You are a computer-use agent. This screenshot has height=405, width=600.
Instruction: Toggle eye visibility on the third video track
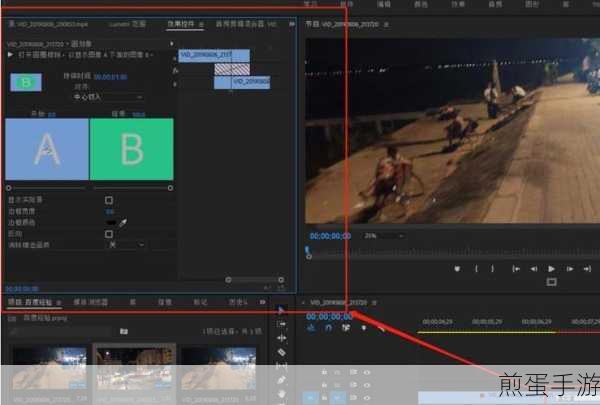point(367,398)
